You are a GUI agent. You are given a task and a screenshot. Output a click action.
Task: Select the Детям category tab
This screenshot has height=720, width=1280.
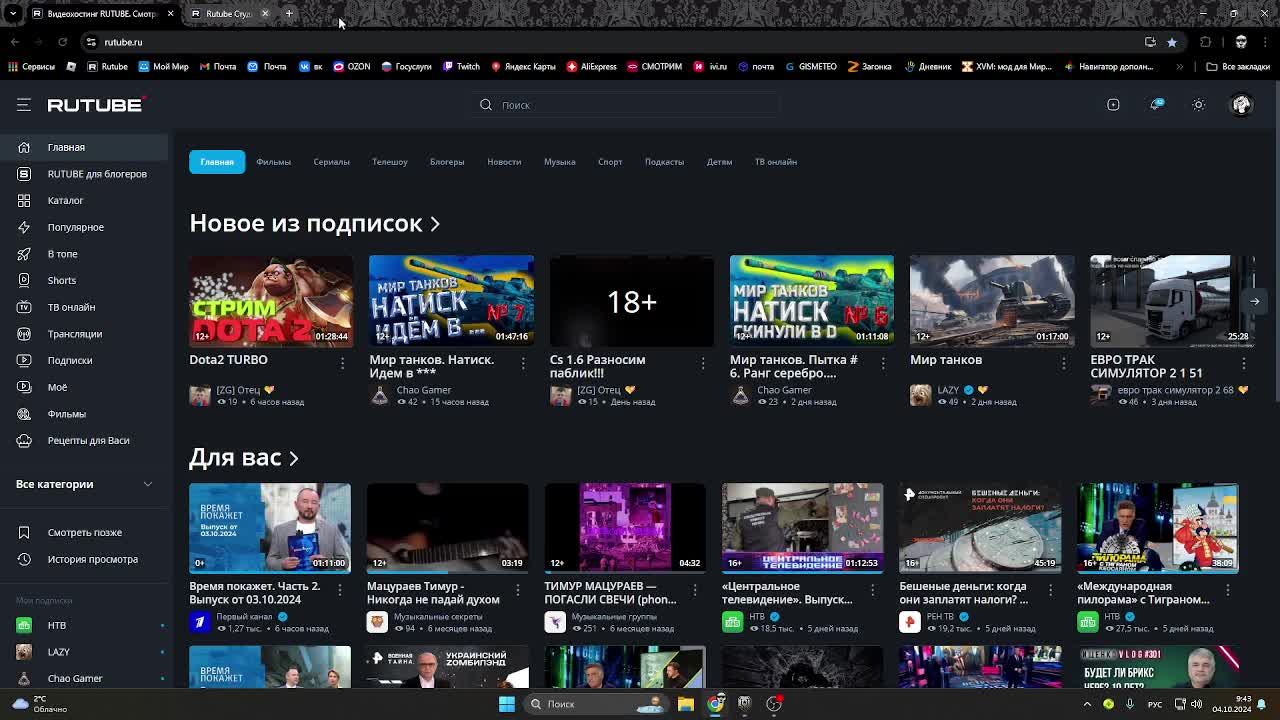pyautogui.click(x=719, y=162)
